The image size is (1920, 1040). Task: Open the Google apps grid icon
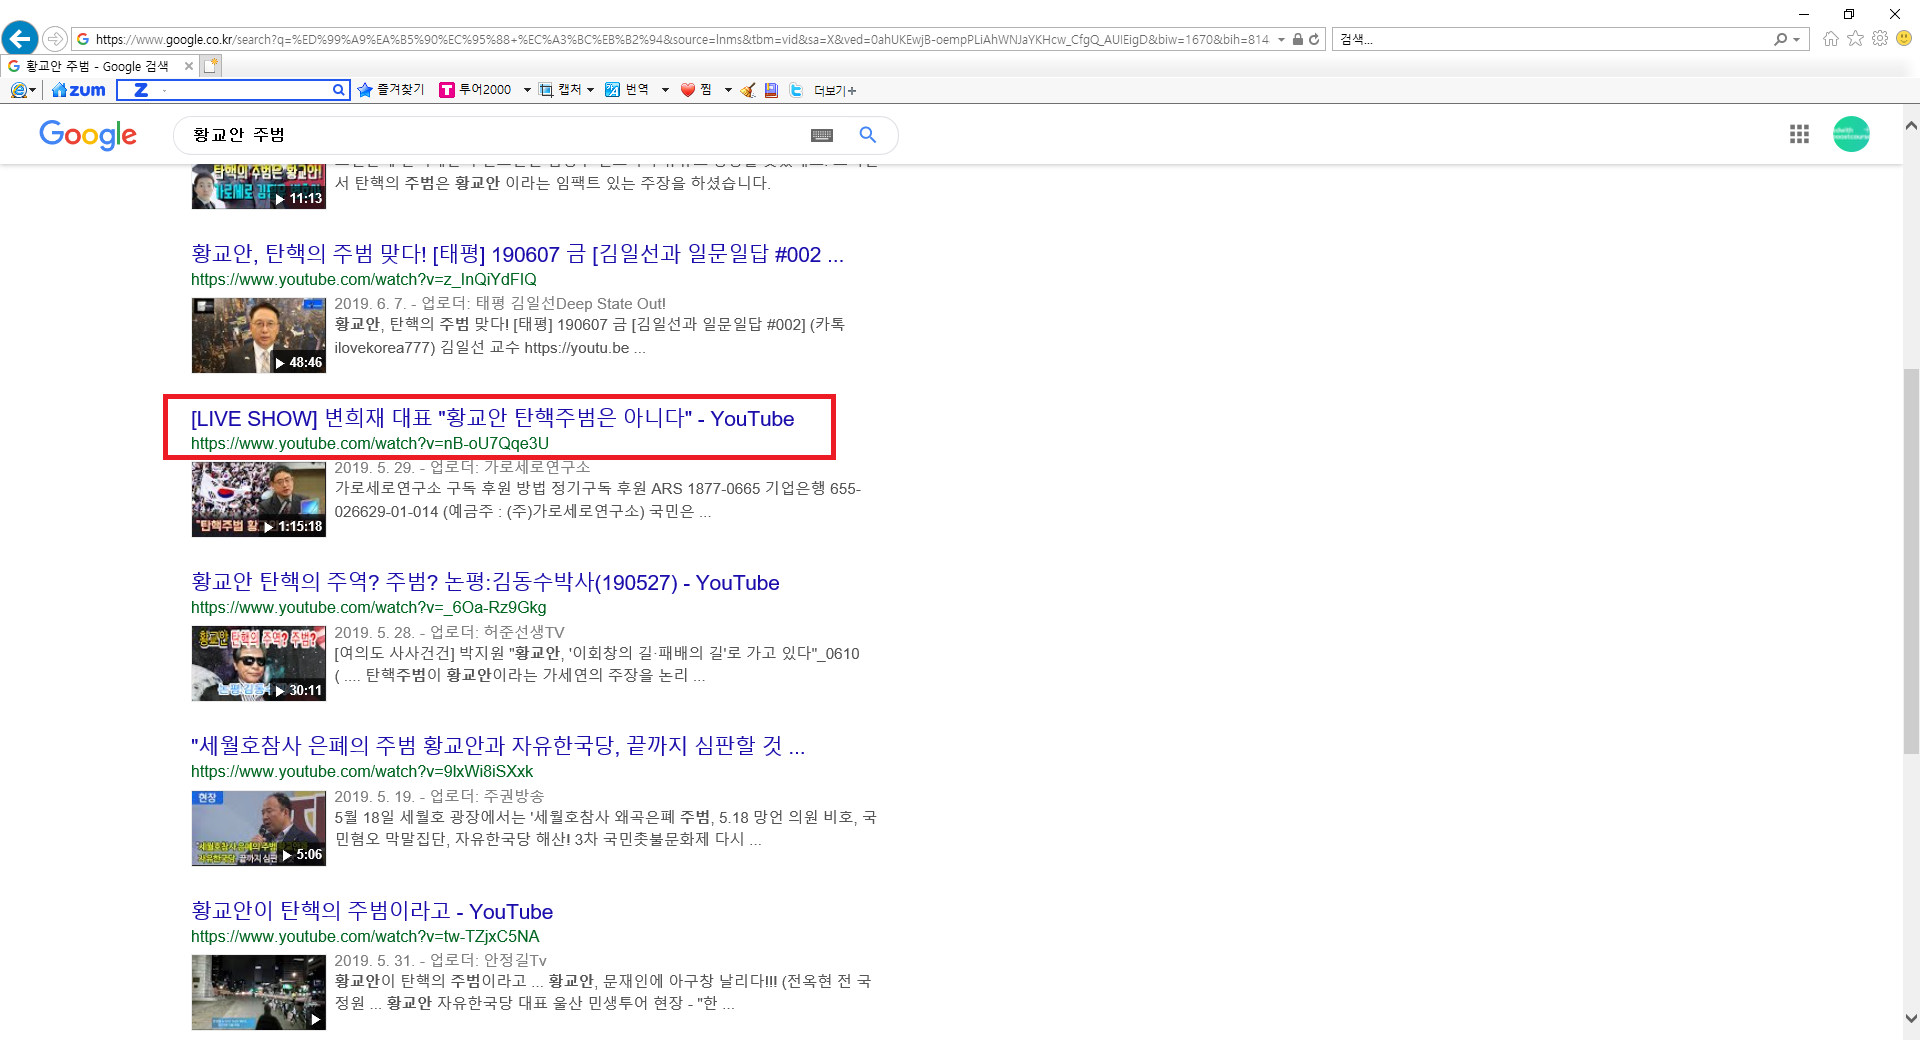tap(1799, 134)
